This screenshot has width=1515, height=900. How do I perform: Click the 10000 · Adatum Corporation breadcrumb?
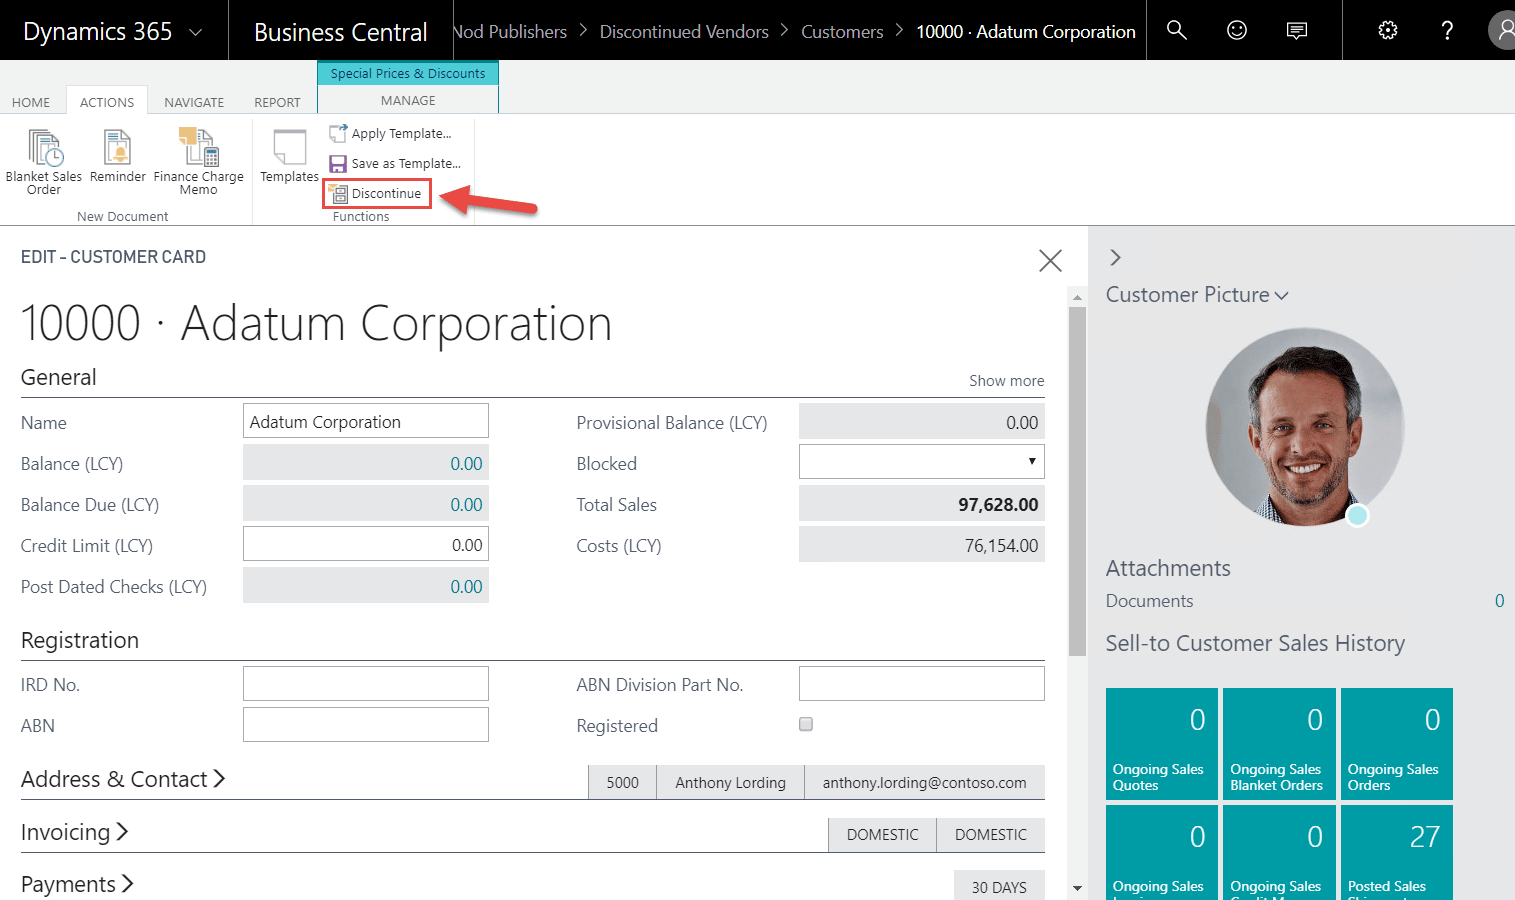pyautogui.click(x=1026, y=31)
